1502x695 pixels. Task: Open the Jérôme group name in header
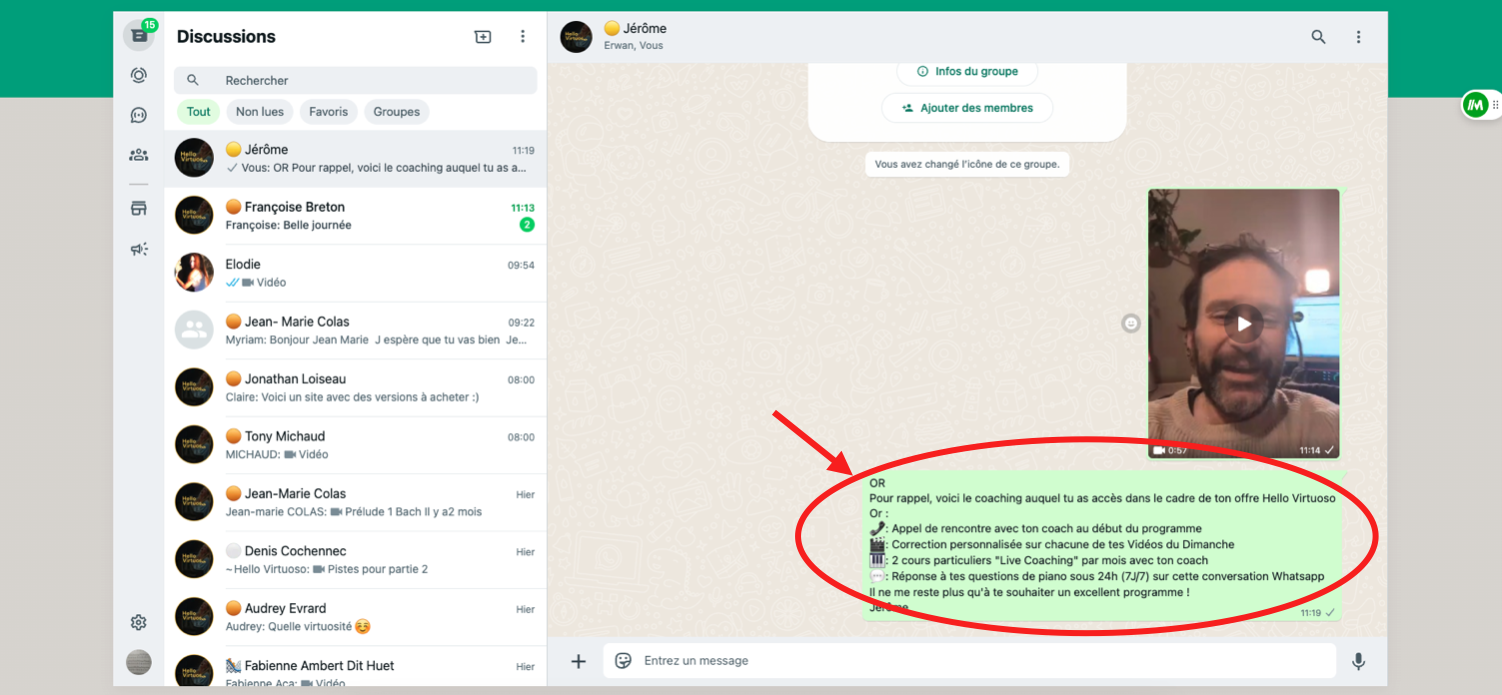coord(635,29)
